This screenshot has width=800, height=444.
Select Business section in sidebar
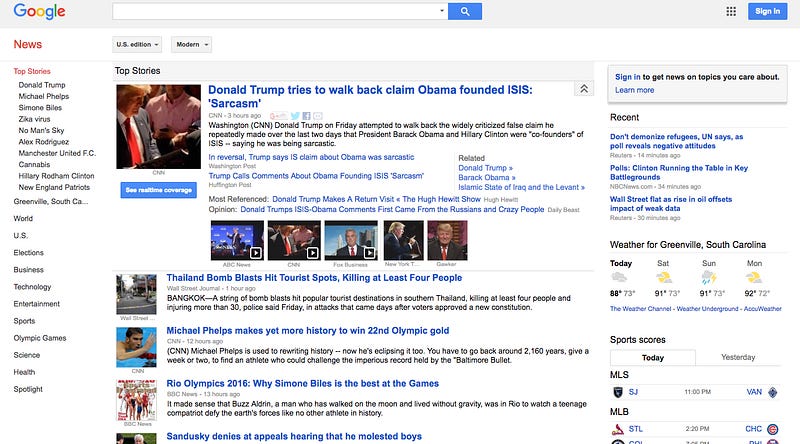29,269
